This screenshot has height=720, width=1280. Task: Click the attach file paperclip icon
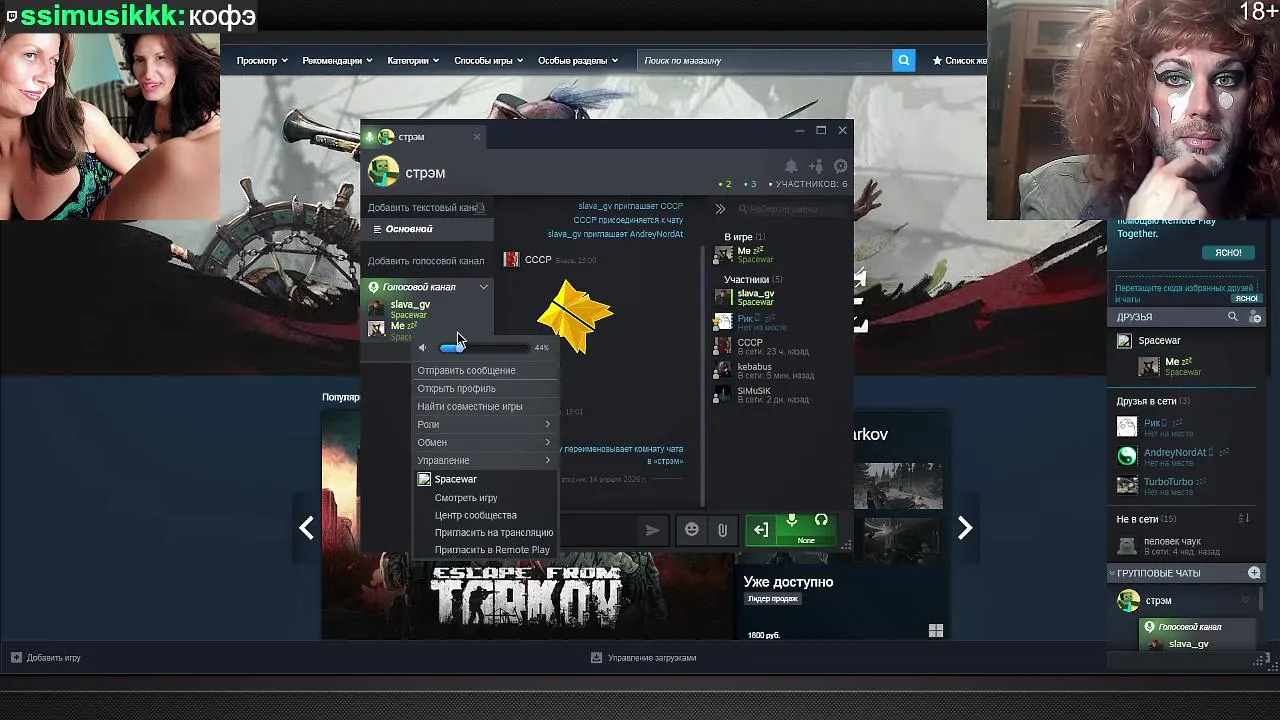click(722, 530)
